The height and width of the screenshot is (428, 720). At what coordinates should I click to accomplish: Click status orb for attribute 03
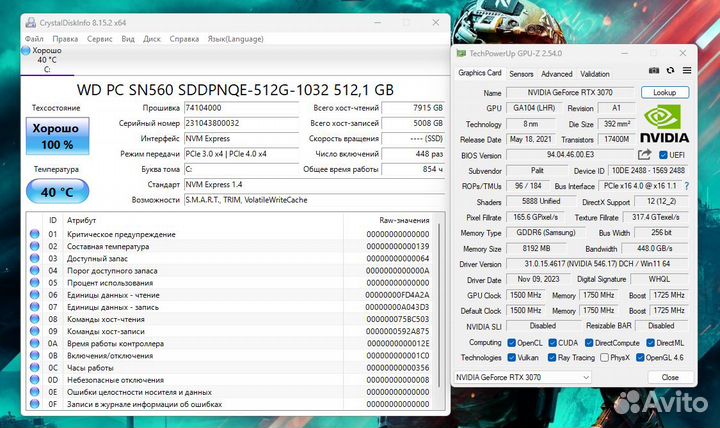(x=34, y=258)
